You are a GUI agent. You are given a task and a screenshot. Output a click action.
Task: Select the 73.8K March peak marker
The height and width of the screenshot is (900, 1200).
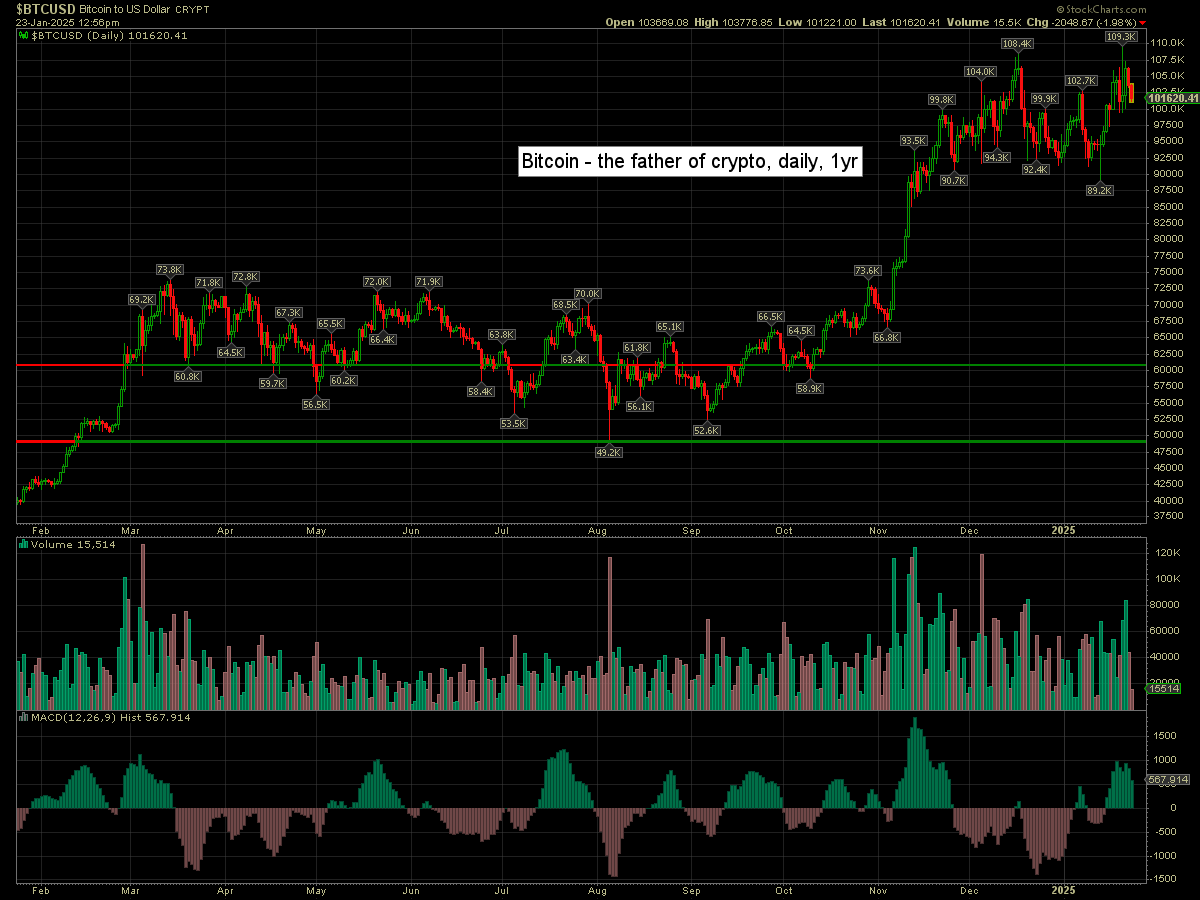click(x=169, y=270)
